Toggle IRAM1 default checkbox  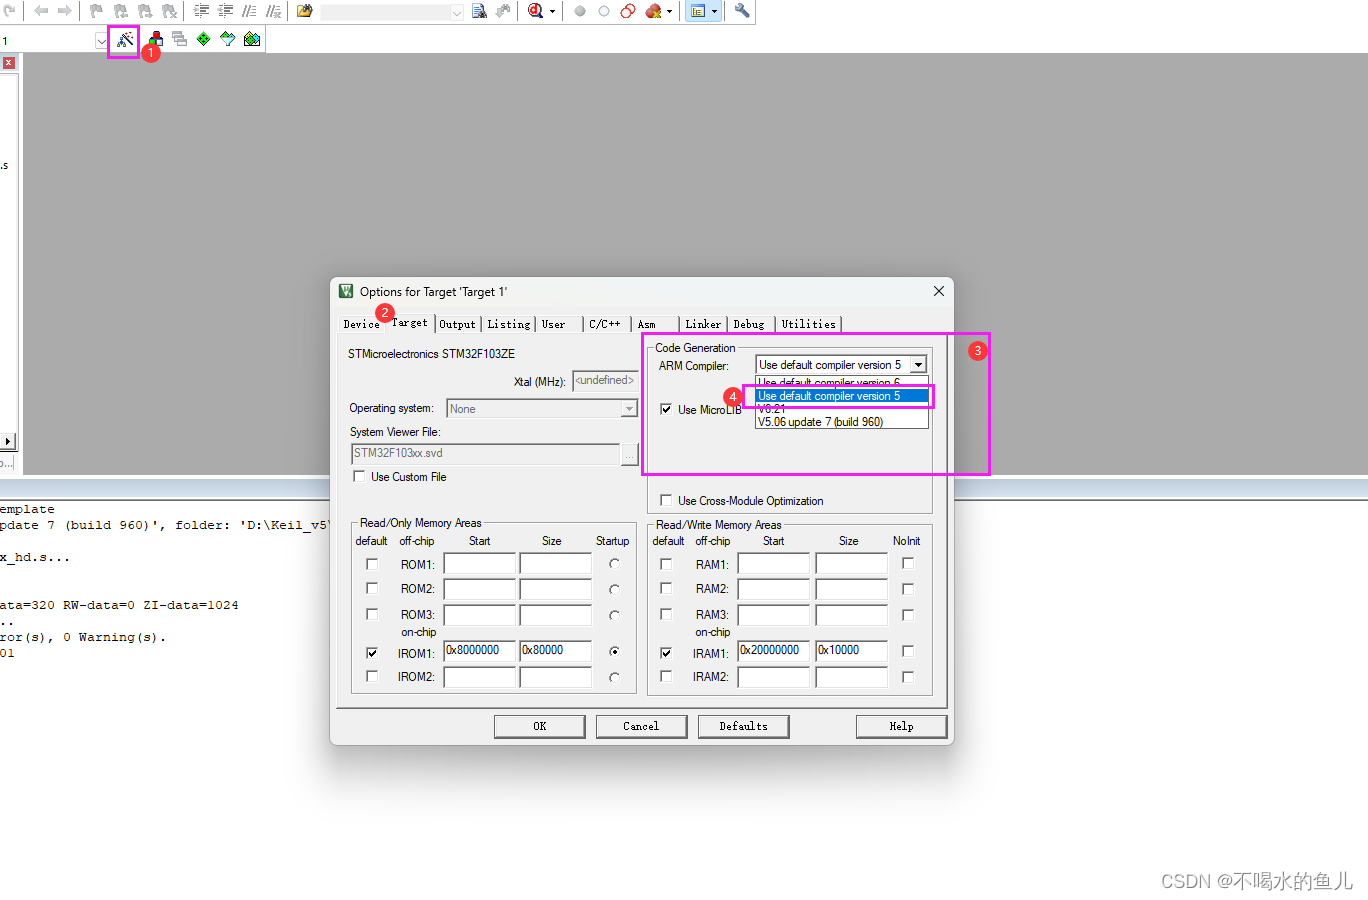coord(666,653)
